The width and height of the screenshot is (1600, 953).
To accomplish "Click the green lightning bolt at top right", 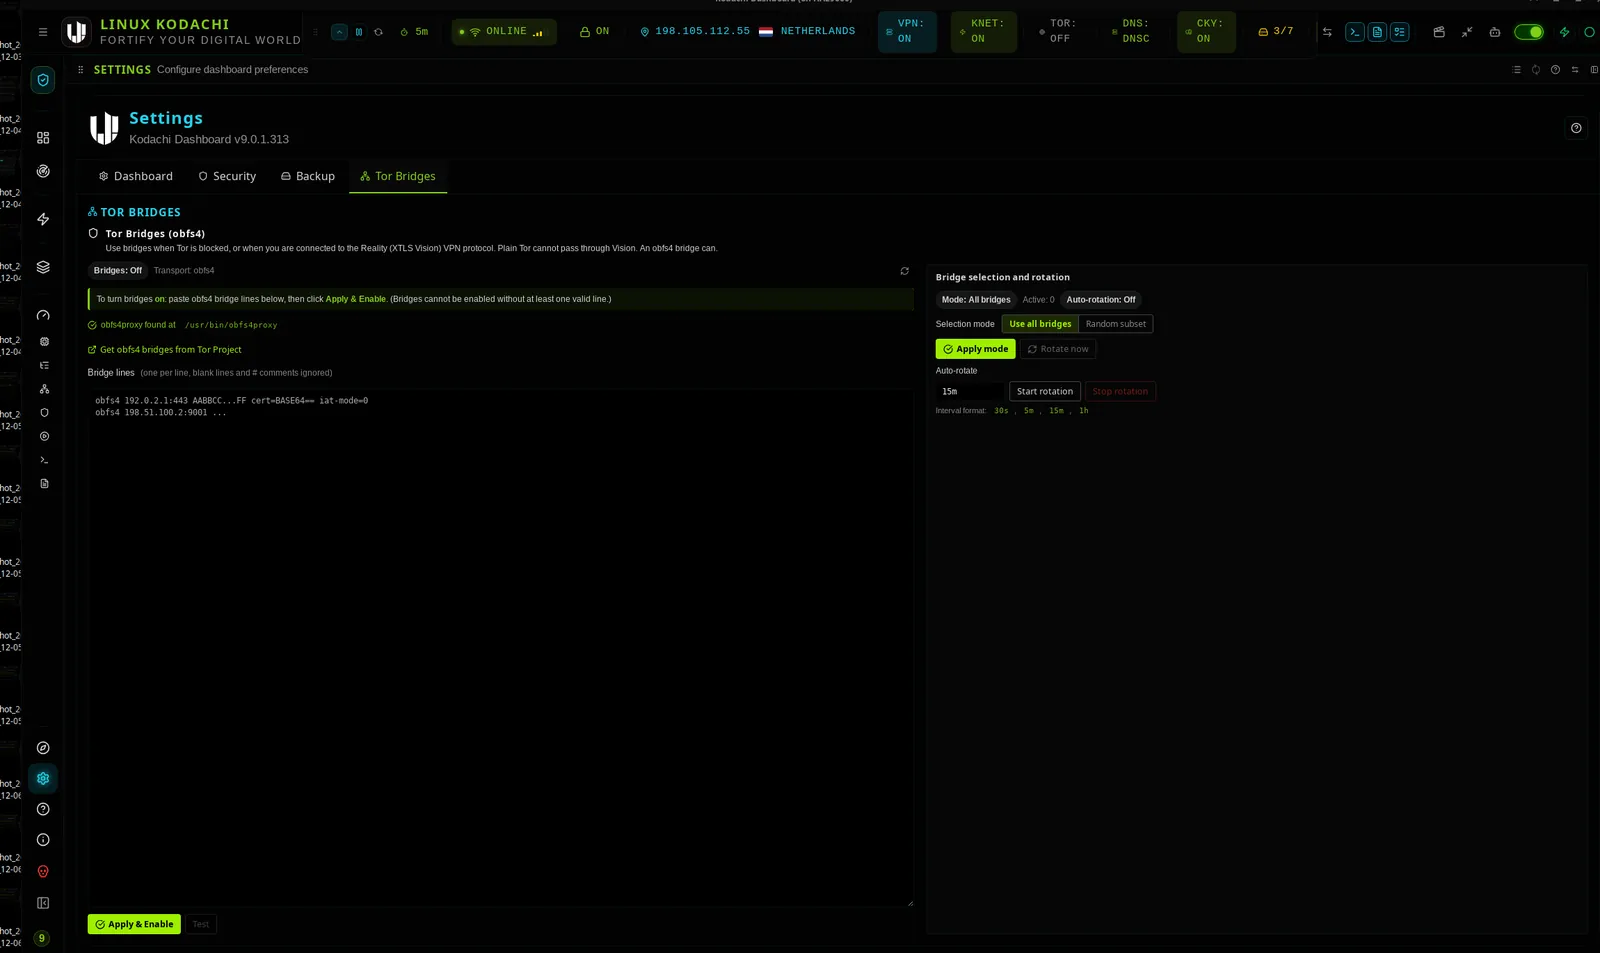I will click(x=1565, y=32).
